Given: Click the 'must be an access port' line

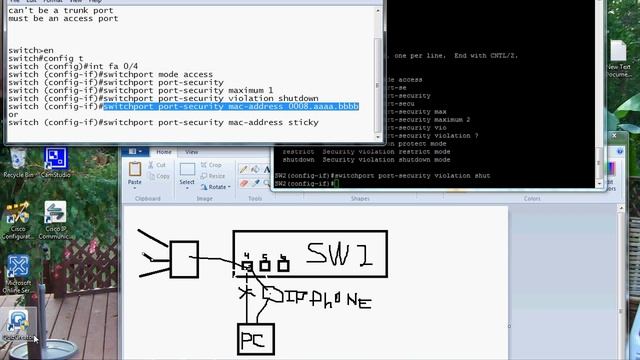Looking at the screenshot, I should click(63, 19).
